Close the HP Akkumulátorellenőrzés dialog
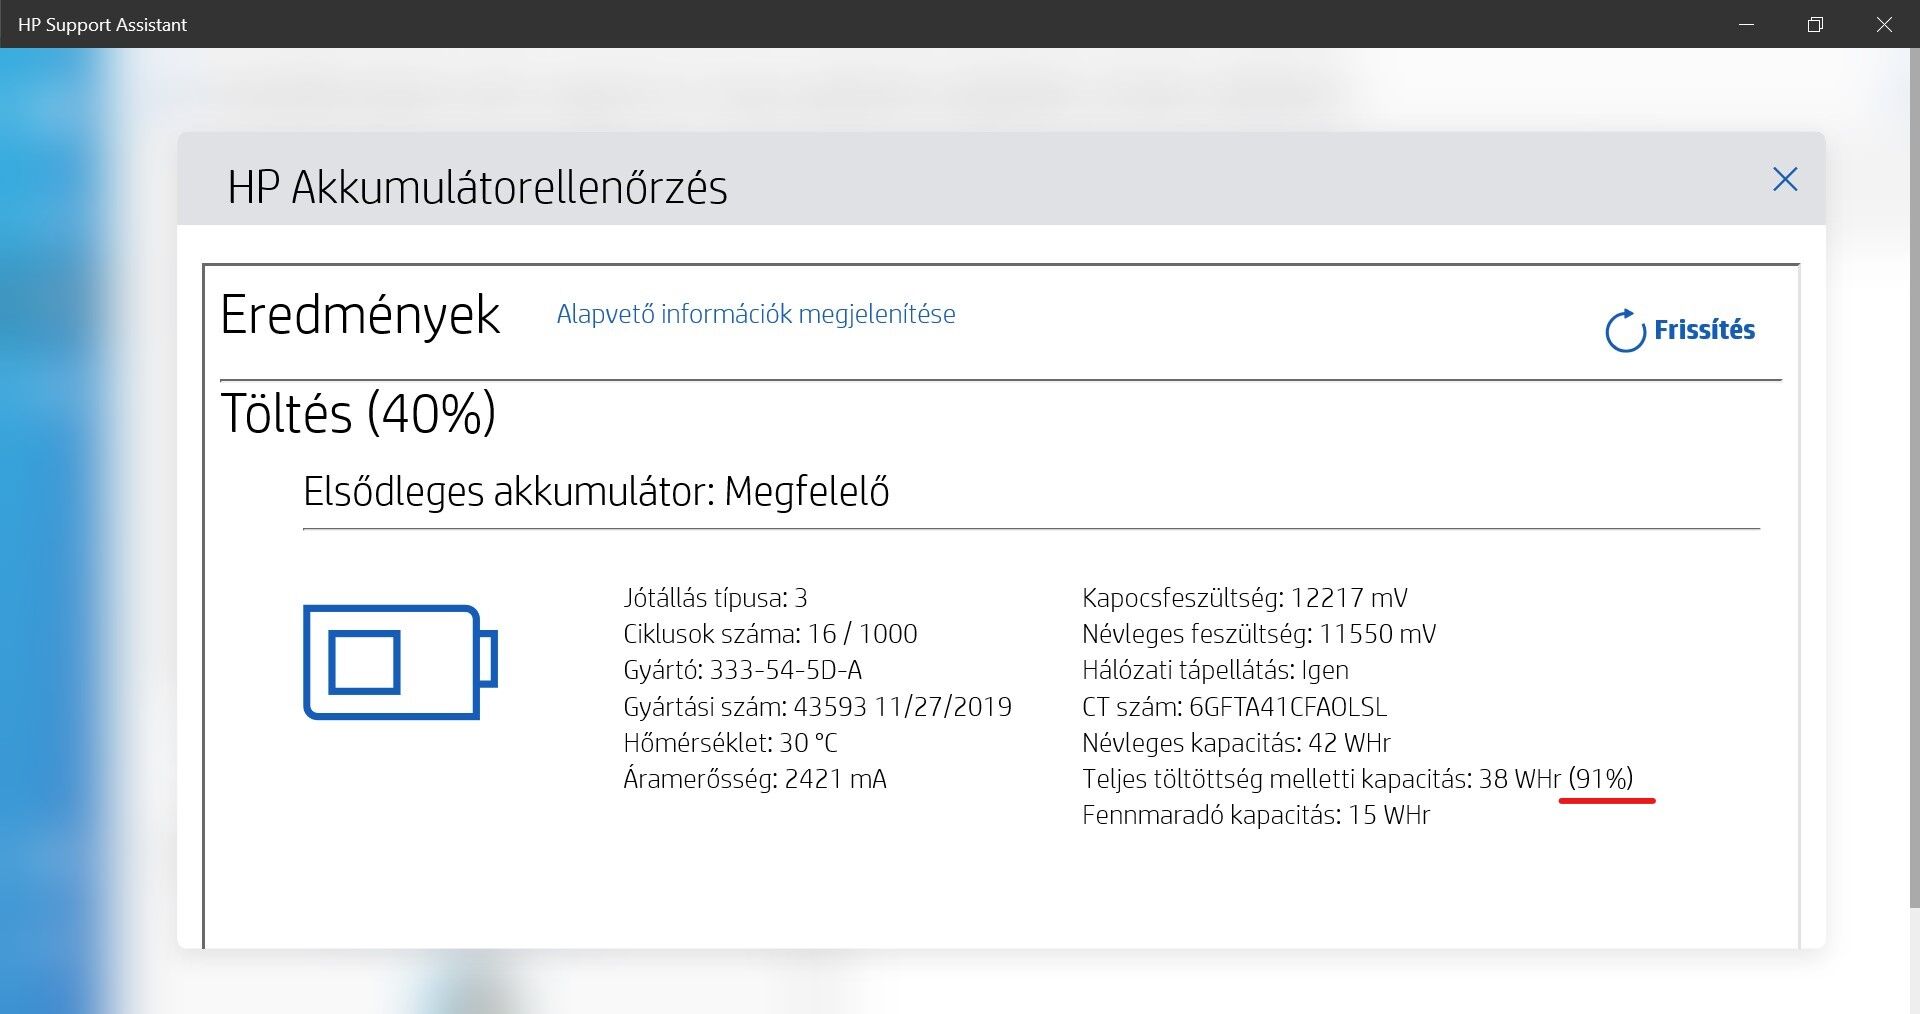 [1785, 179]
